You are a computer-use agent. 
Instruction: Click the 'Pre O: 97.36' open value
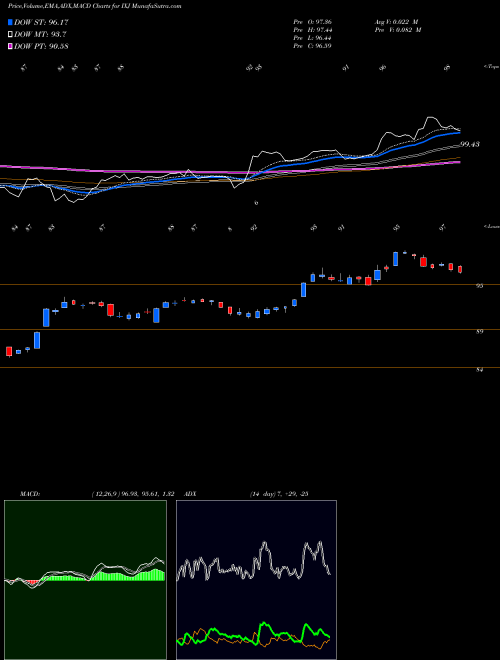(x=312, y=22)
